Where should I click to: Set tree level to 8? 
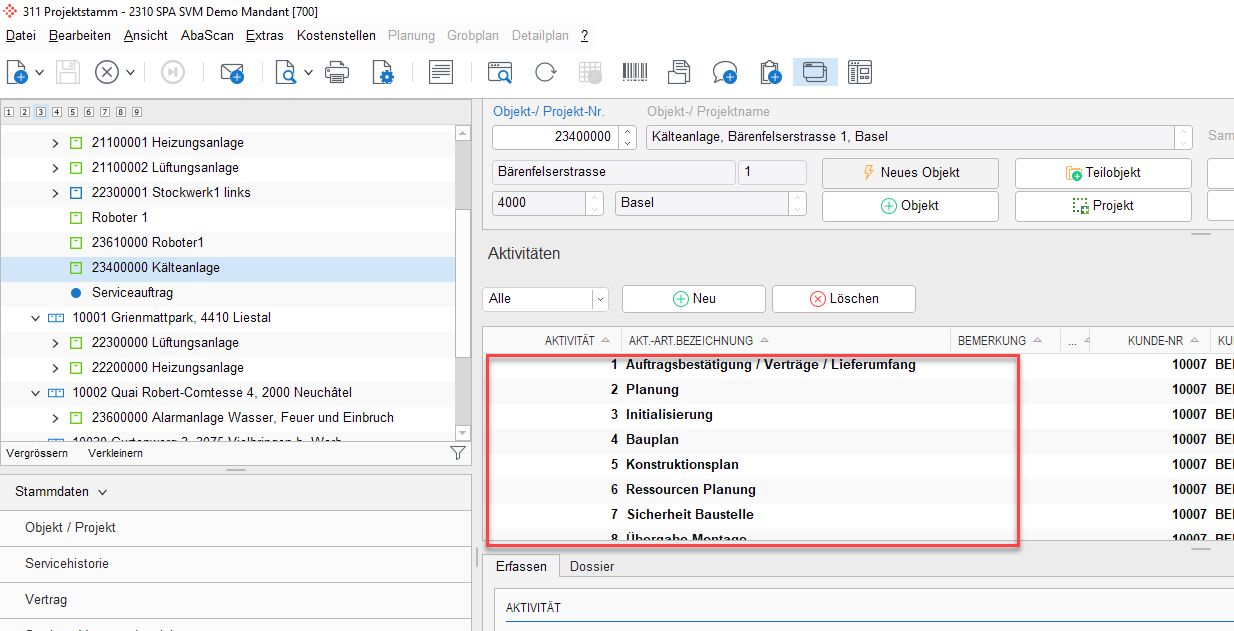point(121,112)
